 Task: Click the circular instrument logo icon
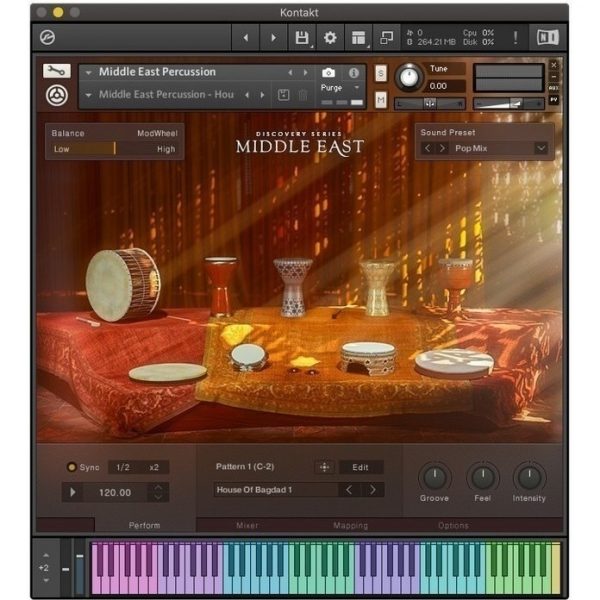[x=57, y=95]
